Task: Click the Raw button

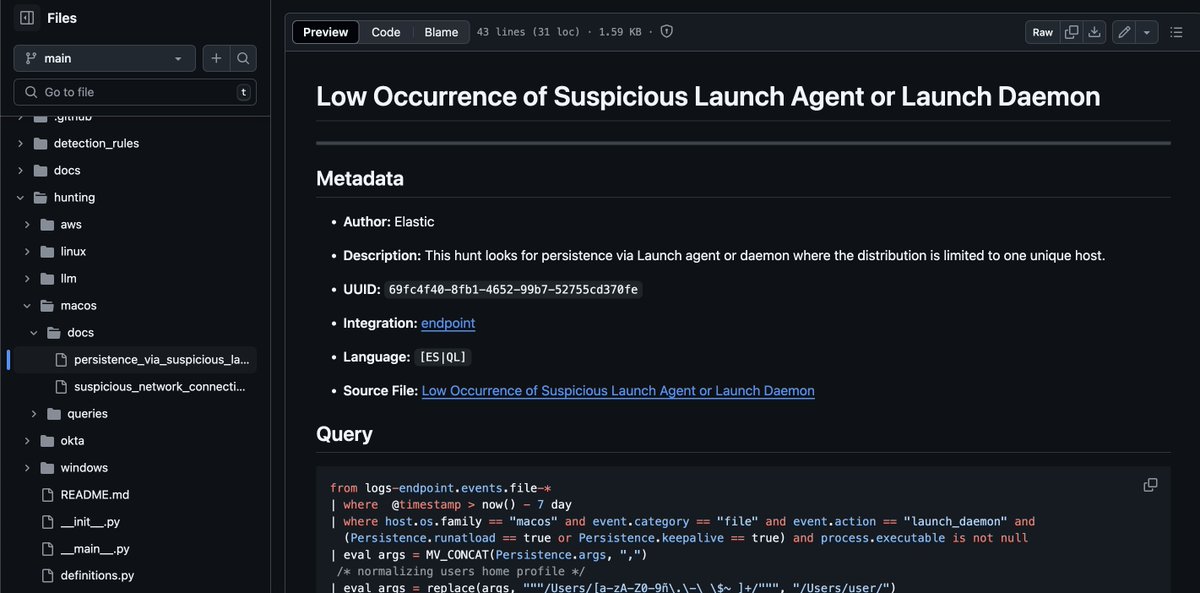Action: 1041,31
